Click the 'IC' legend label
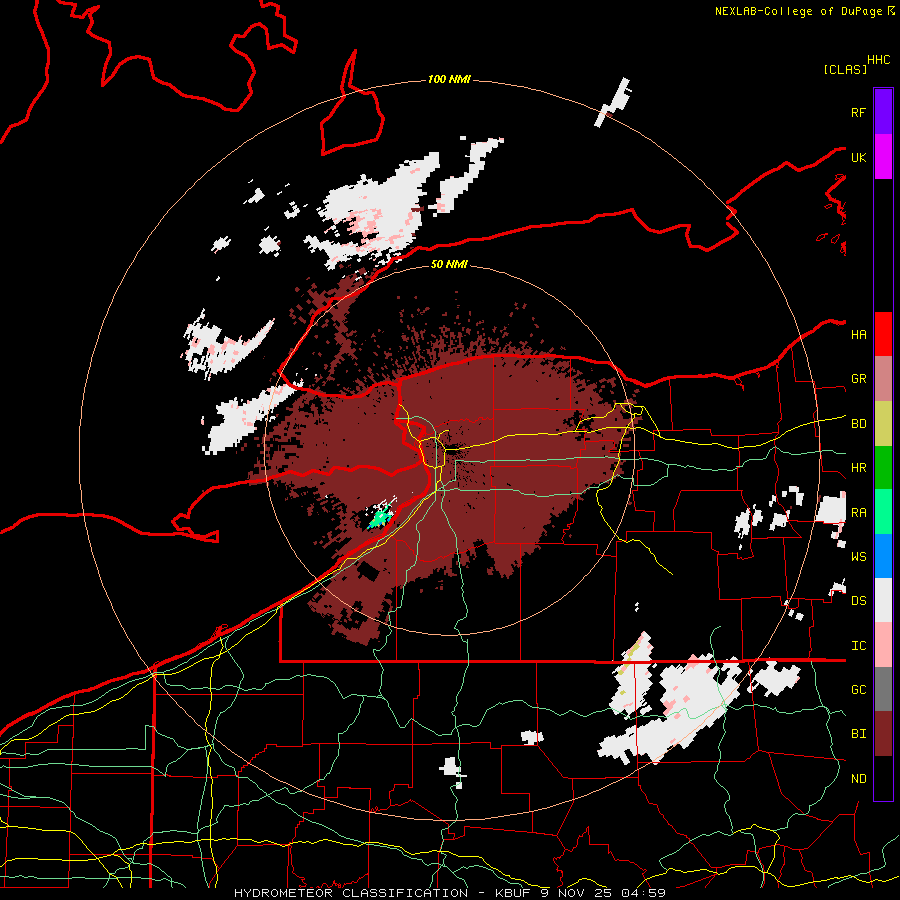The width and height of the screenshot is (900, 900). [858, 645]
